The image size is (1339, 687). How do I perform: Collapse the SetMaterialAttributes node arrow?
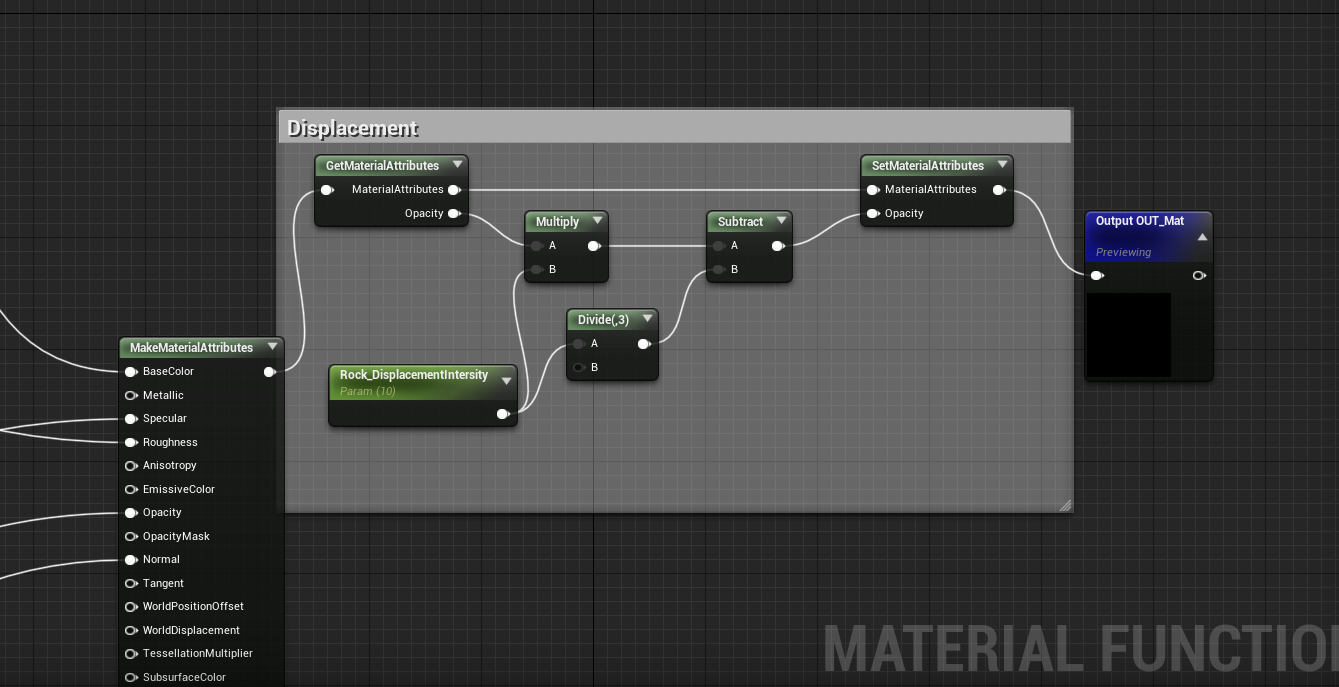click(1002, 165)
